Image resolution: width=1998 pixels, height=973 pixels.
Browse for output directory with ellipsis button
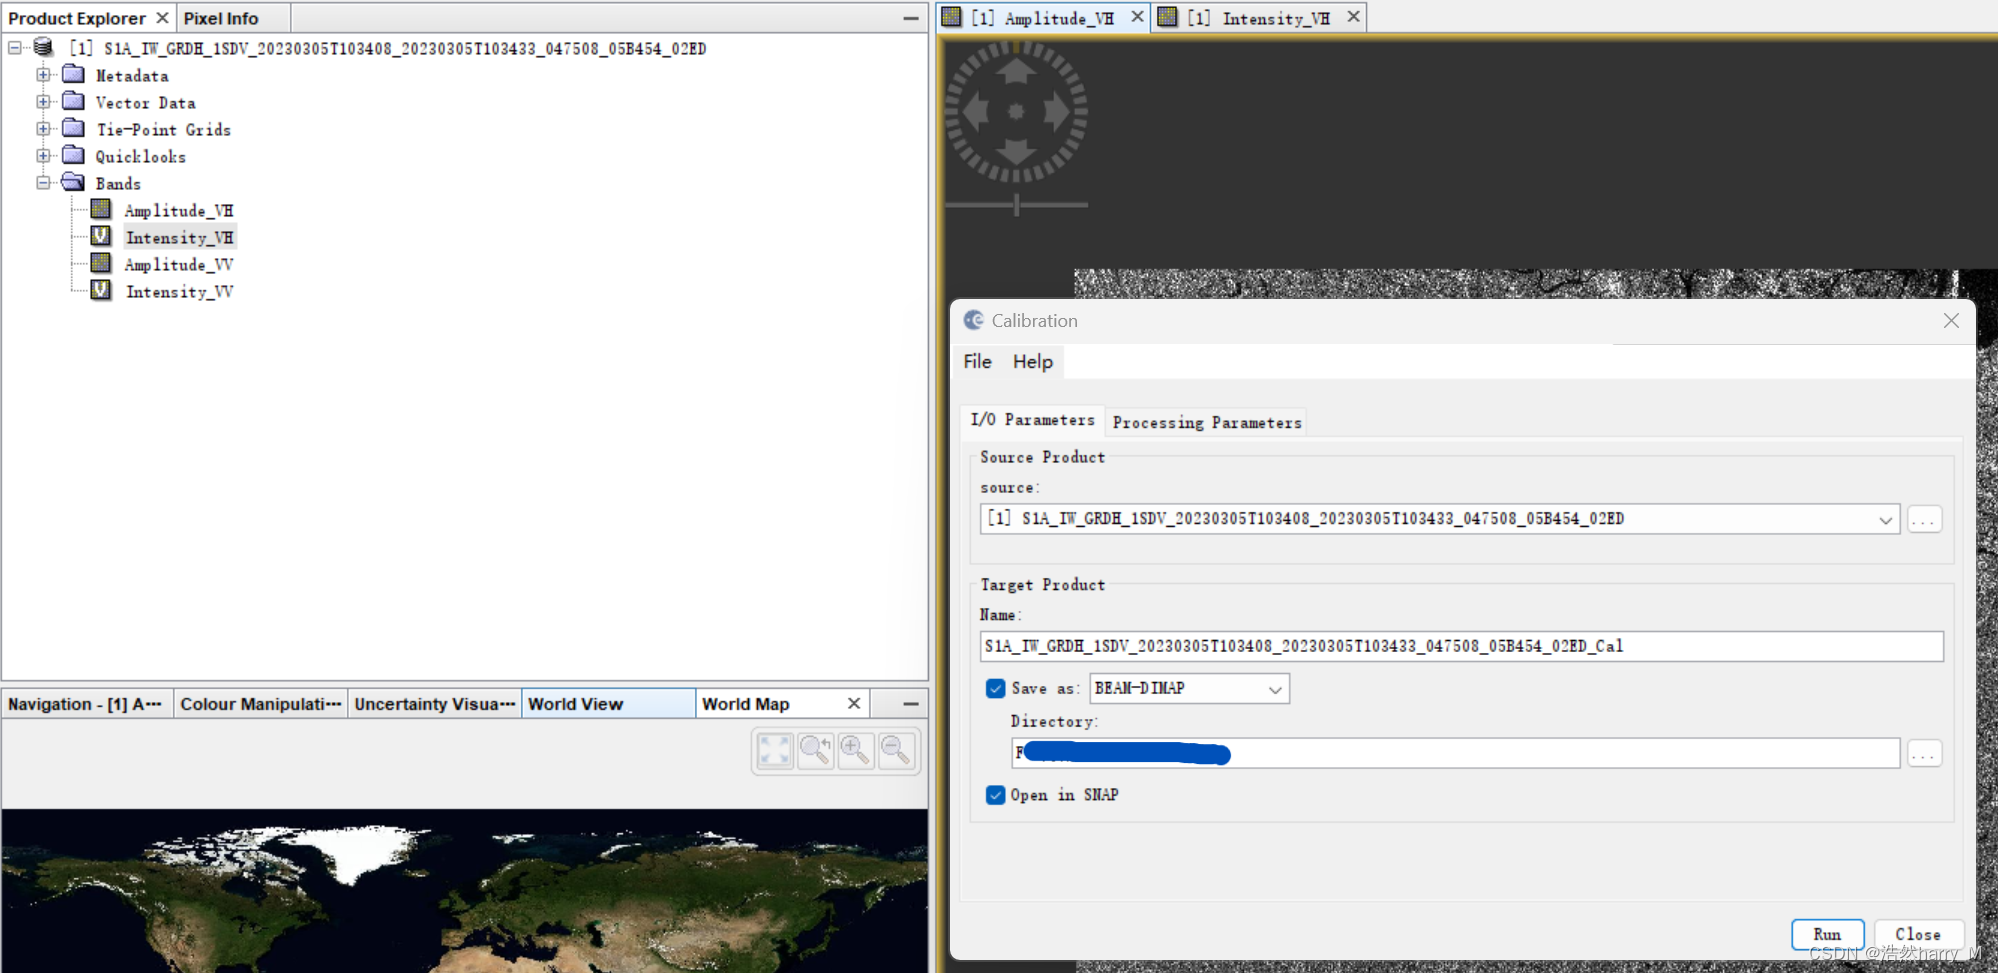(1923, 754)
